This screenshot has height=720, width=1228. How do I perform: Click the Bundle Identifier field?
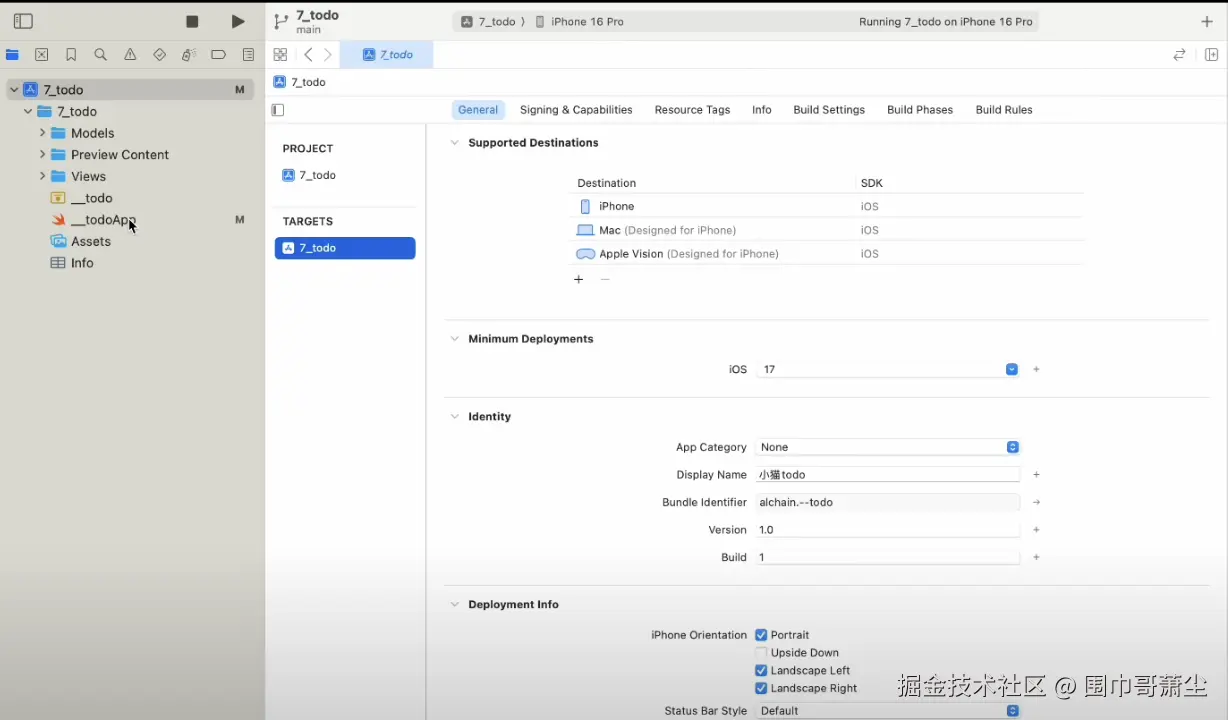888,502
